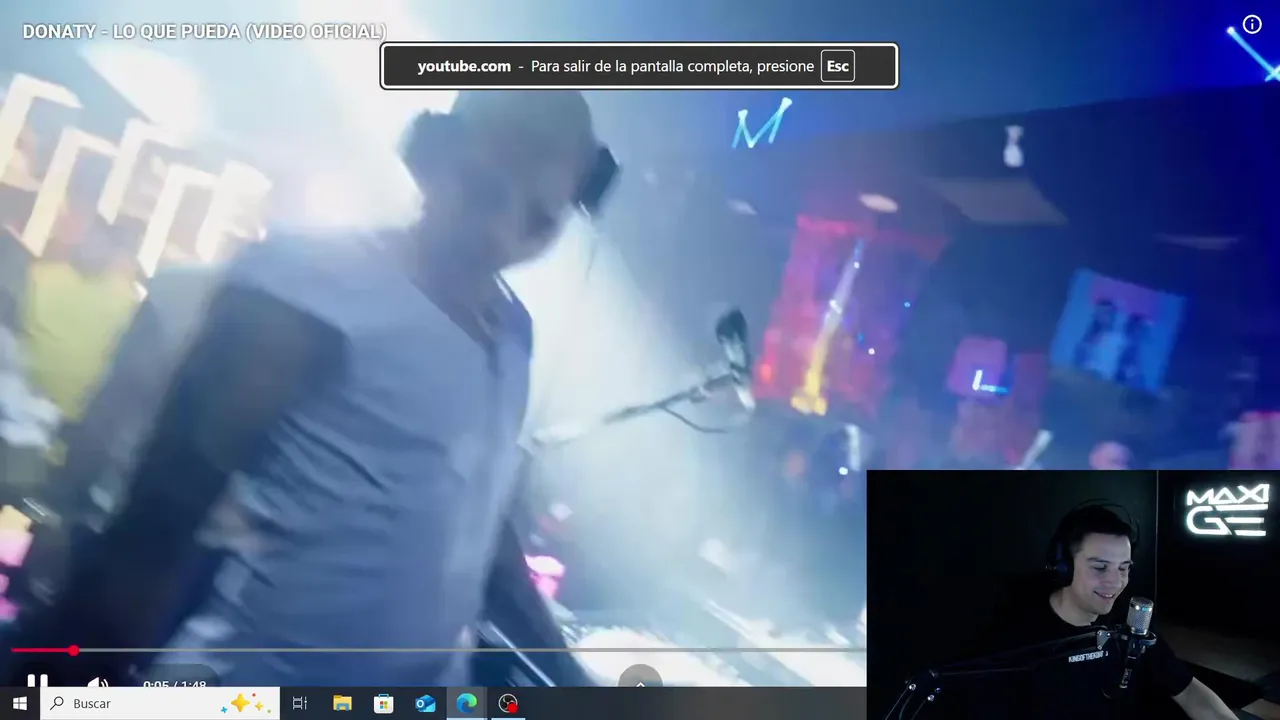1280x720 pixels.
Task: Open the recording app icon in the taskbar
Action: pos(509,703)
